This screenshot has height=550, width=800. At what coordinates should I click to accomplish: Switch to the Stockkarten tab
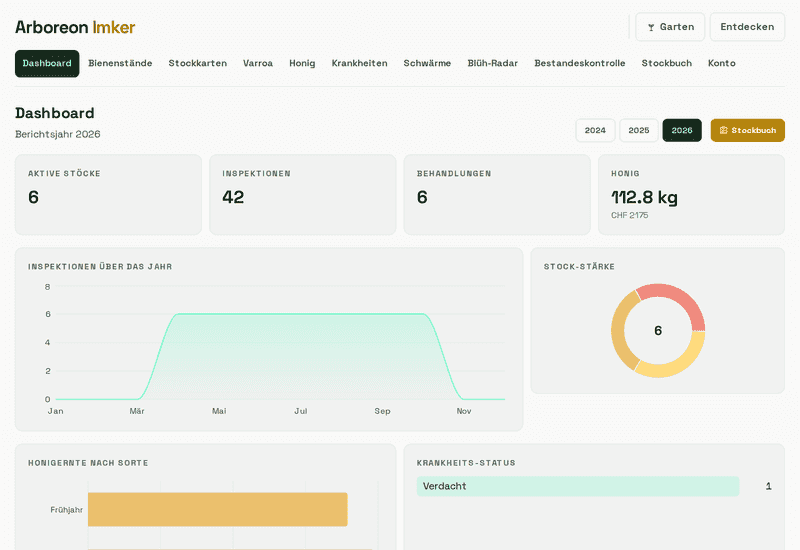197,63
